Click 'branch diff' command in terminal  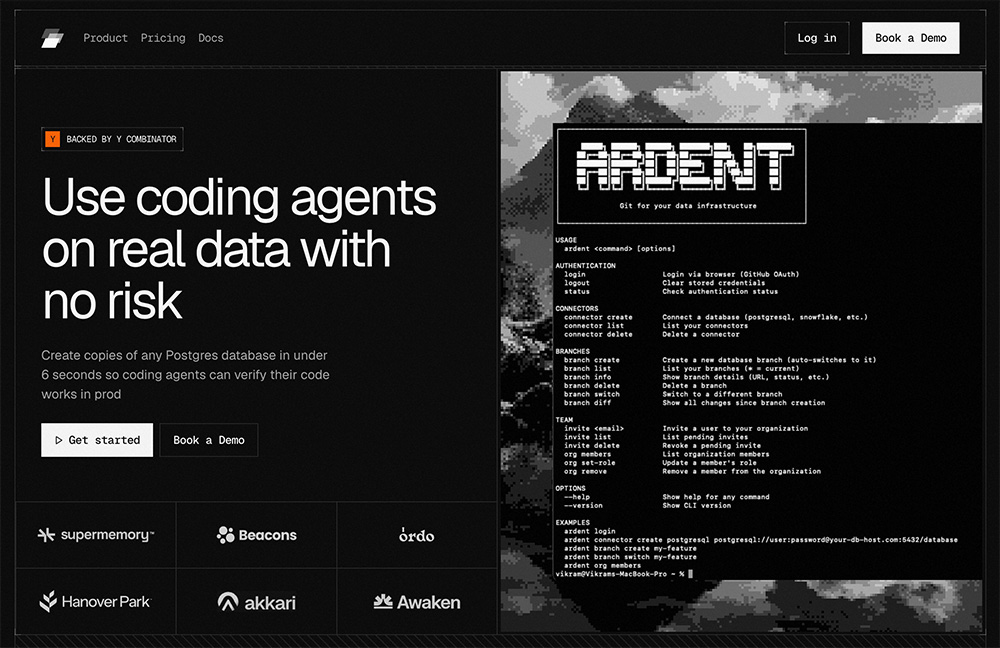click(x=587, y=403)
